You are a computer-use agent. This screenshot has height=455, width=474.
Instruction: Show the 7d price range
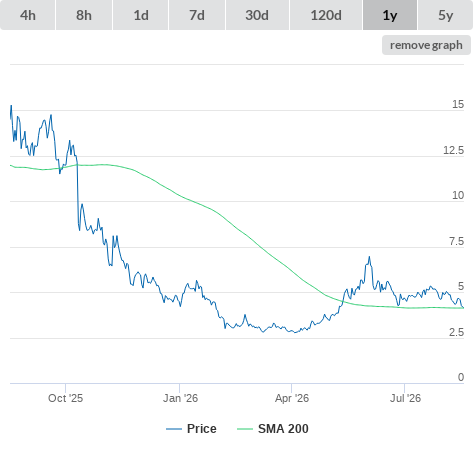197,15
